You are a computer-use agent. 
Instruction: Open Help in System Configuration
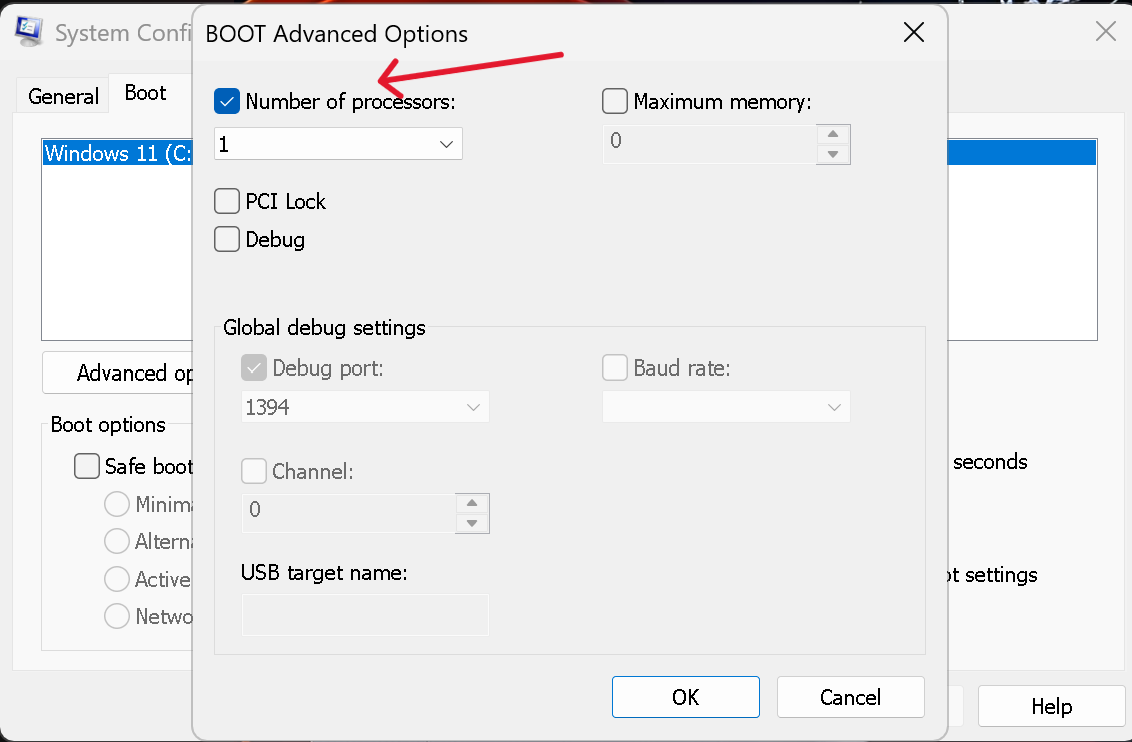(x=1051, y=706)
